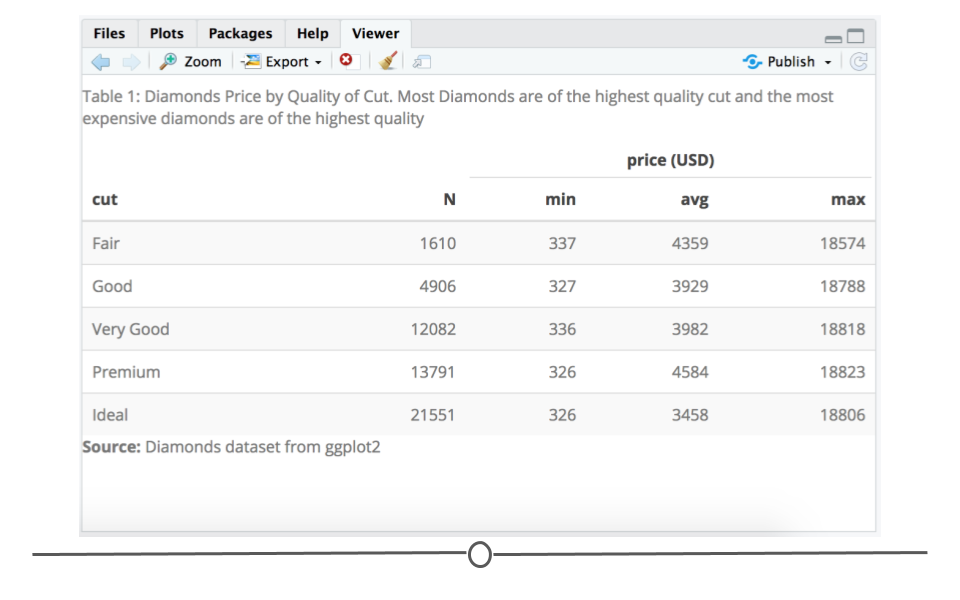Remove current viewer item with red X icon
This screenshot has width=960, height=600.
pos(346,60)
